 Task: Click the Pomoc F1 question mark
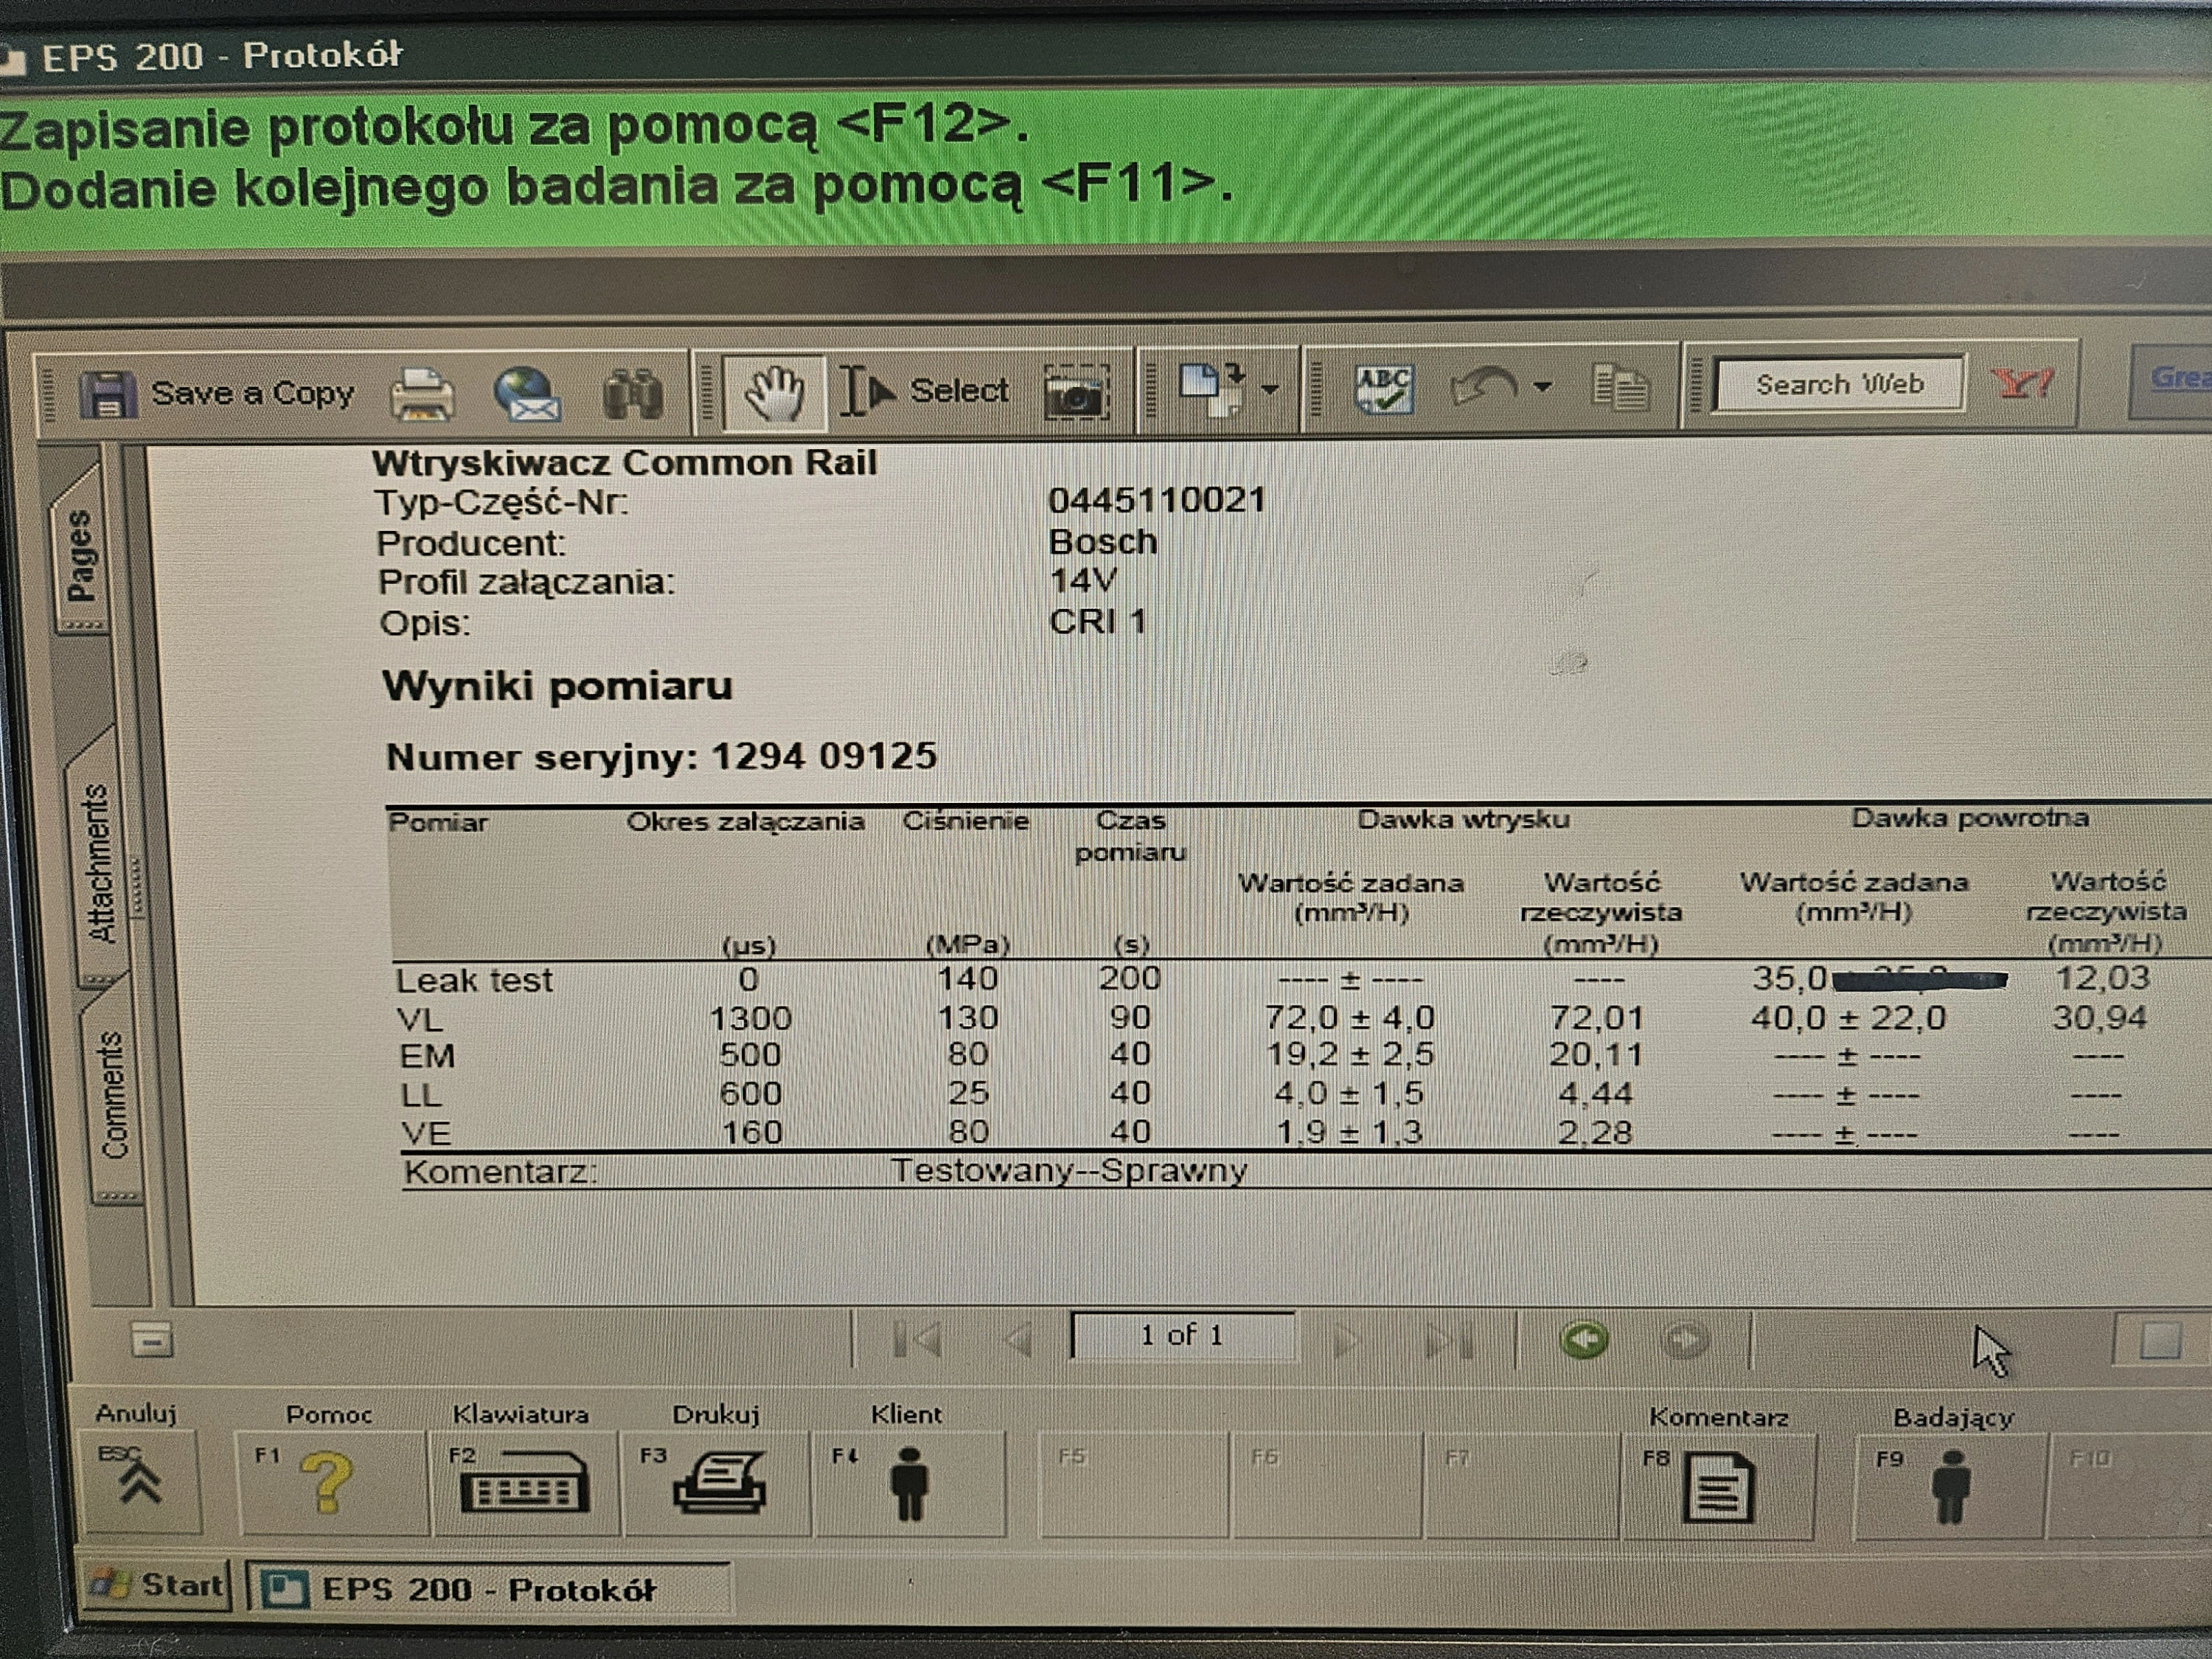pos(327,1482)
